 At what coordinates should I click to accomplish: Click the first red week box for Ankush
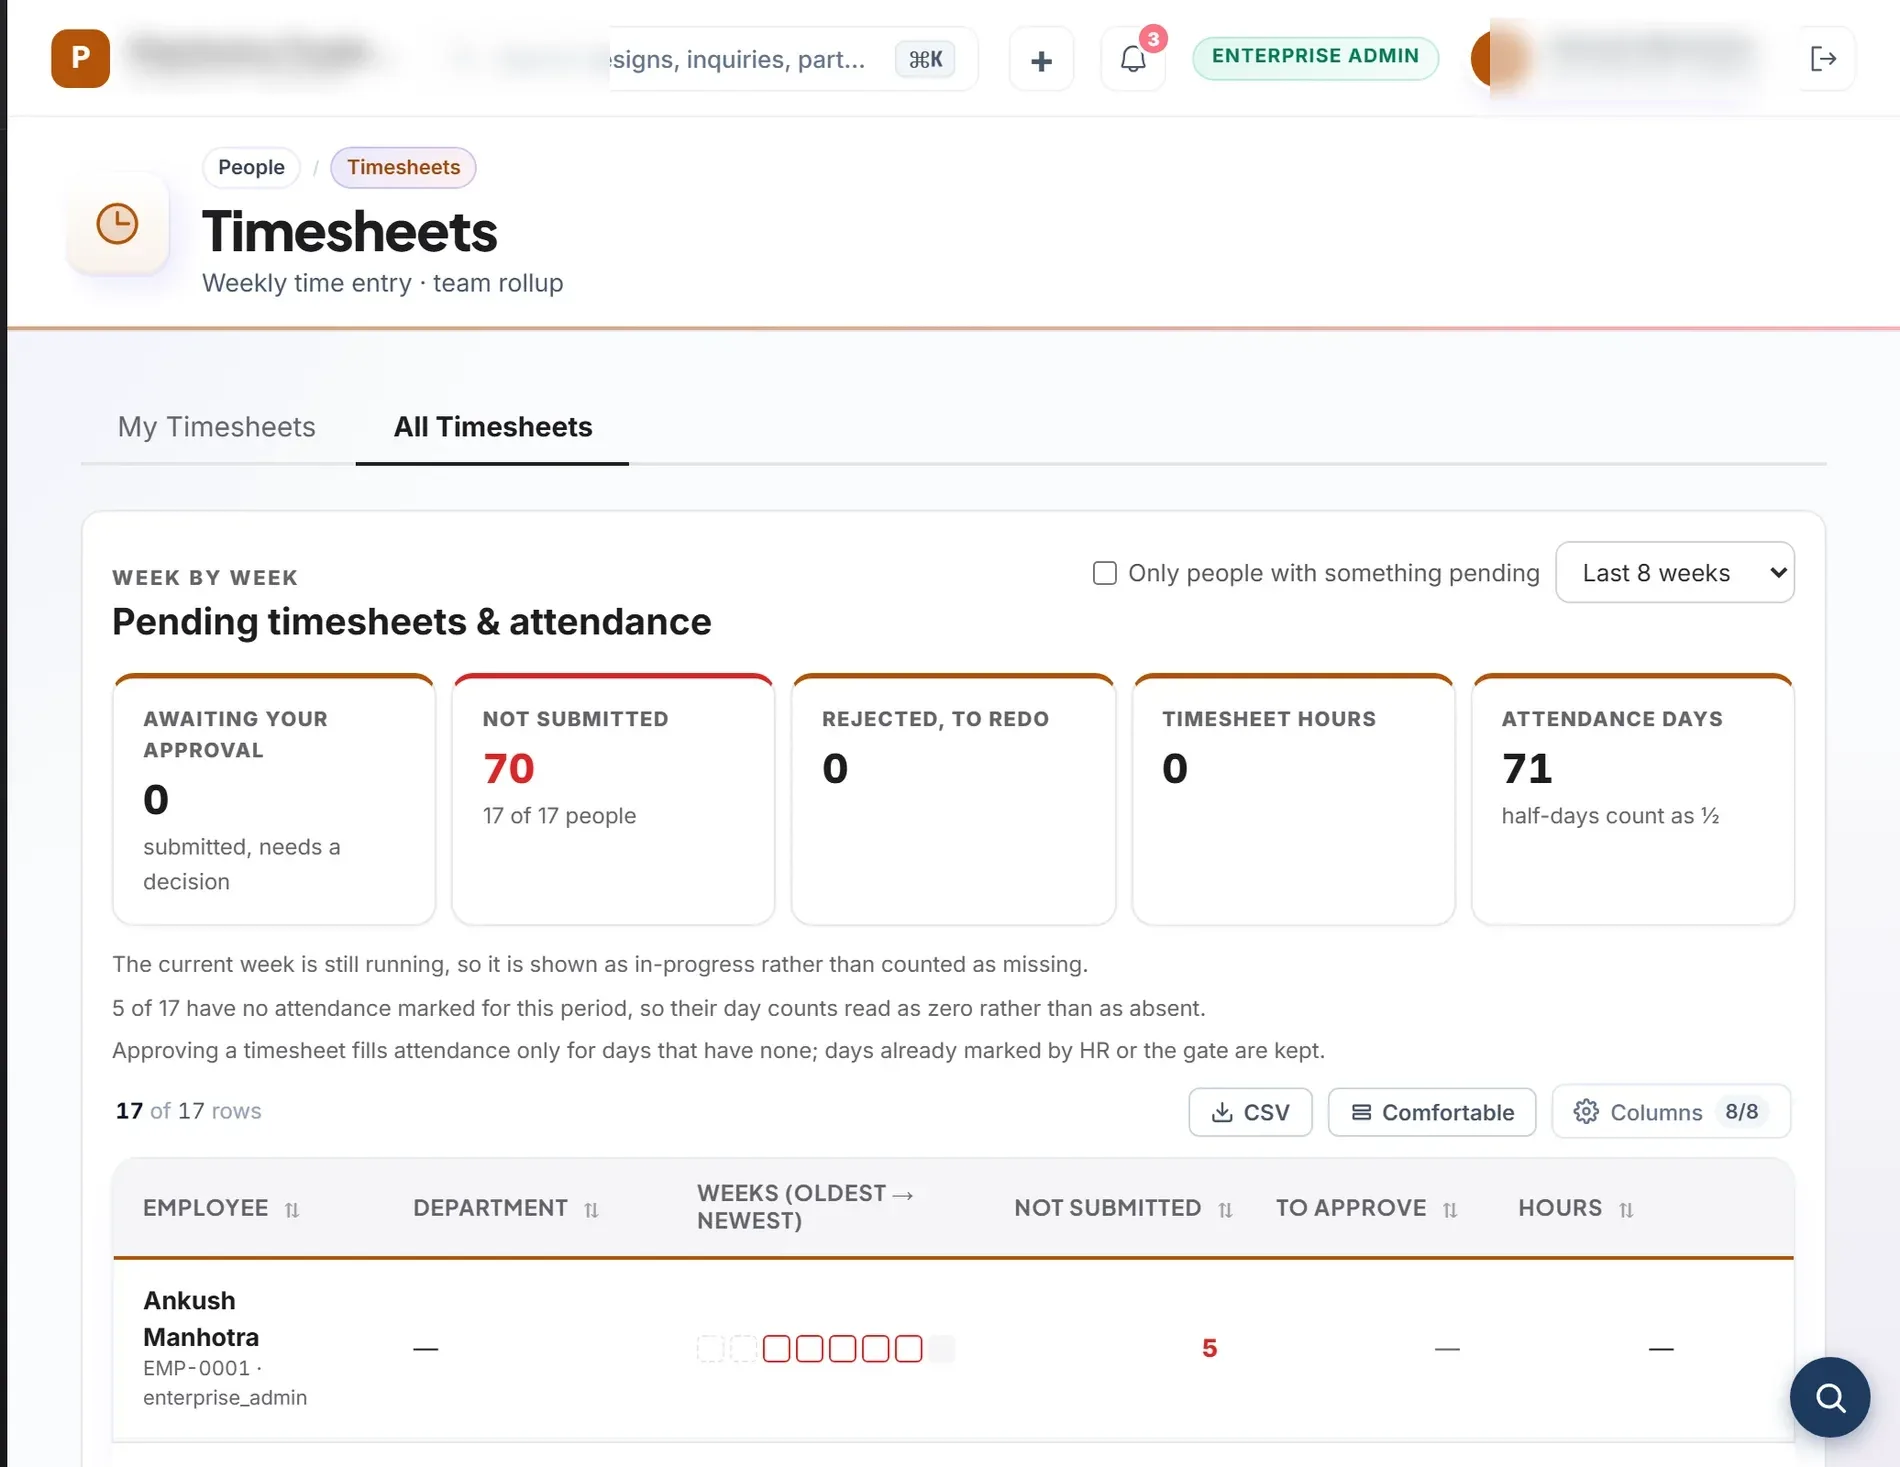(x=776, y=1349)
